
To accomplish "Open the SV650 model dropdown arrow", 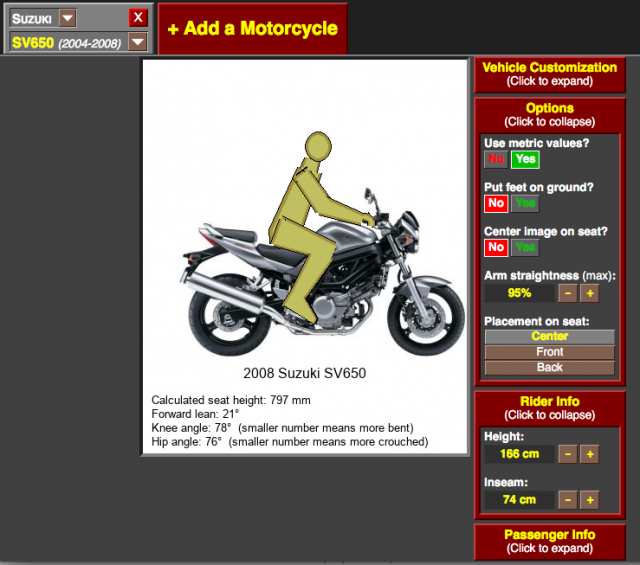I will (x=137, y=42).
